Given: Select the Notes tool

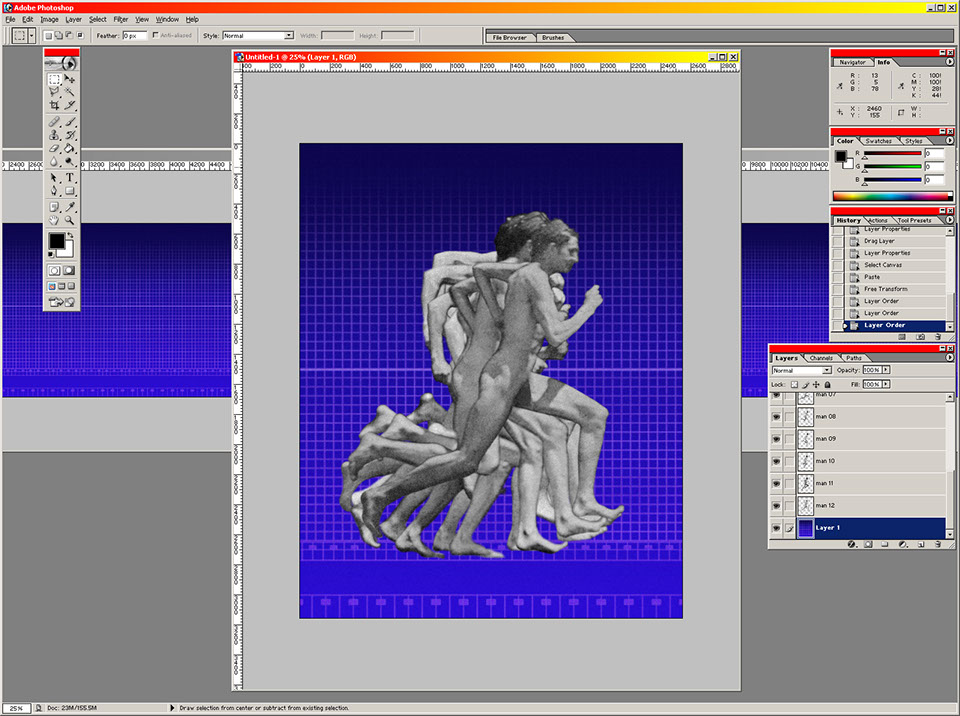Looking at the screenshot, I should 54,207.
